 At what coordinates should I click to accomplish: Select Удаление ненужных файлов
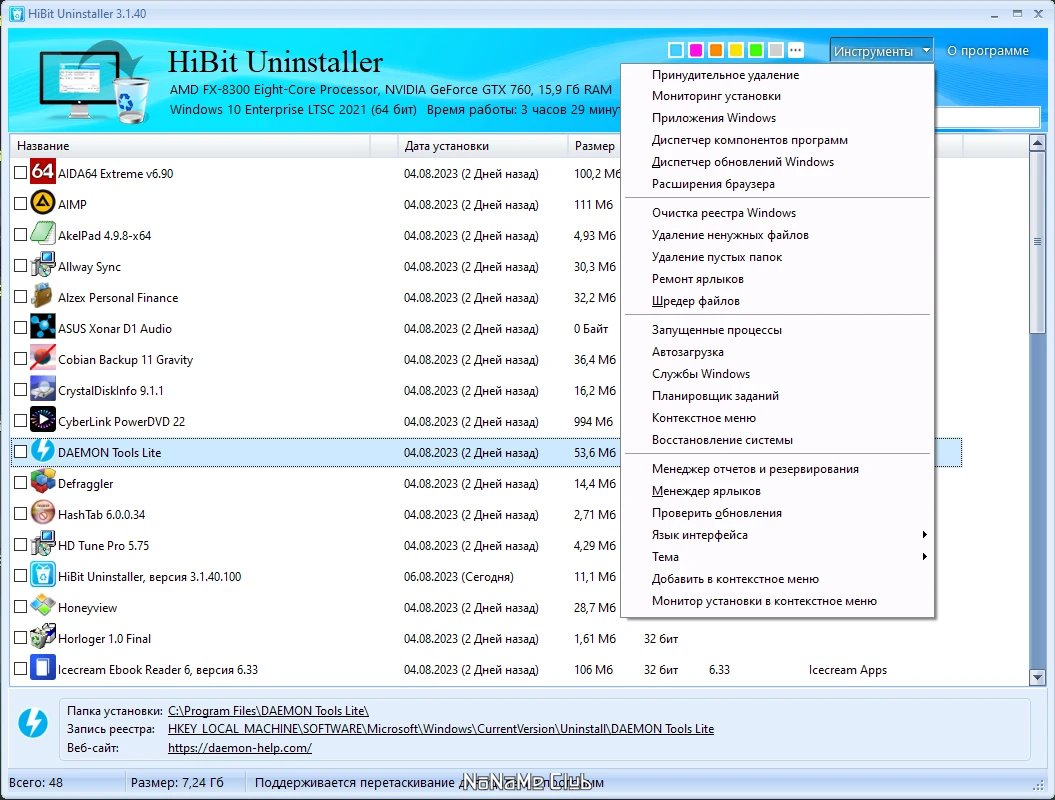click(x=778, y=235)
